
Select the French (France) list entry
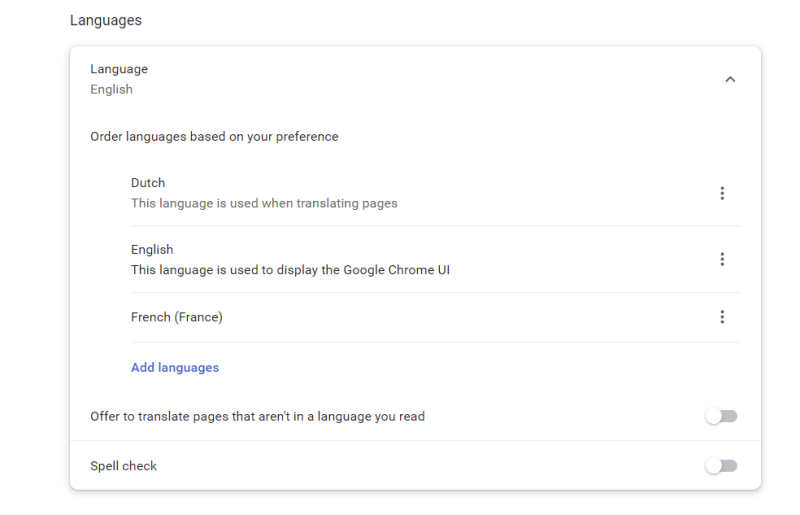click(177, 317)
